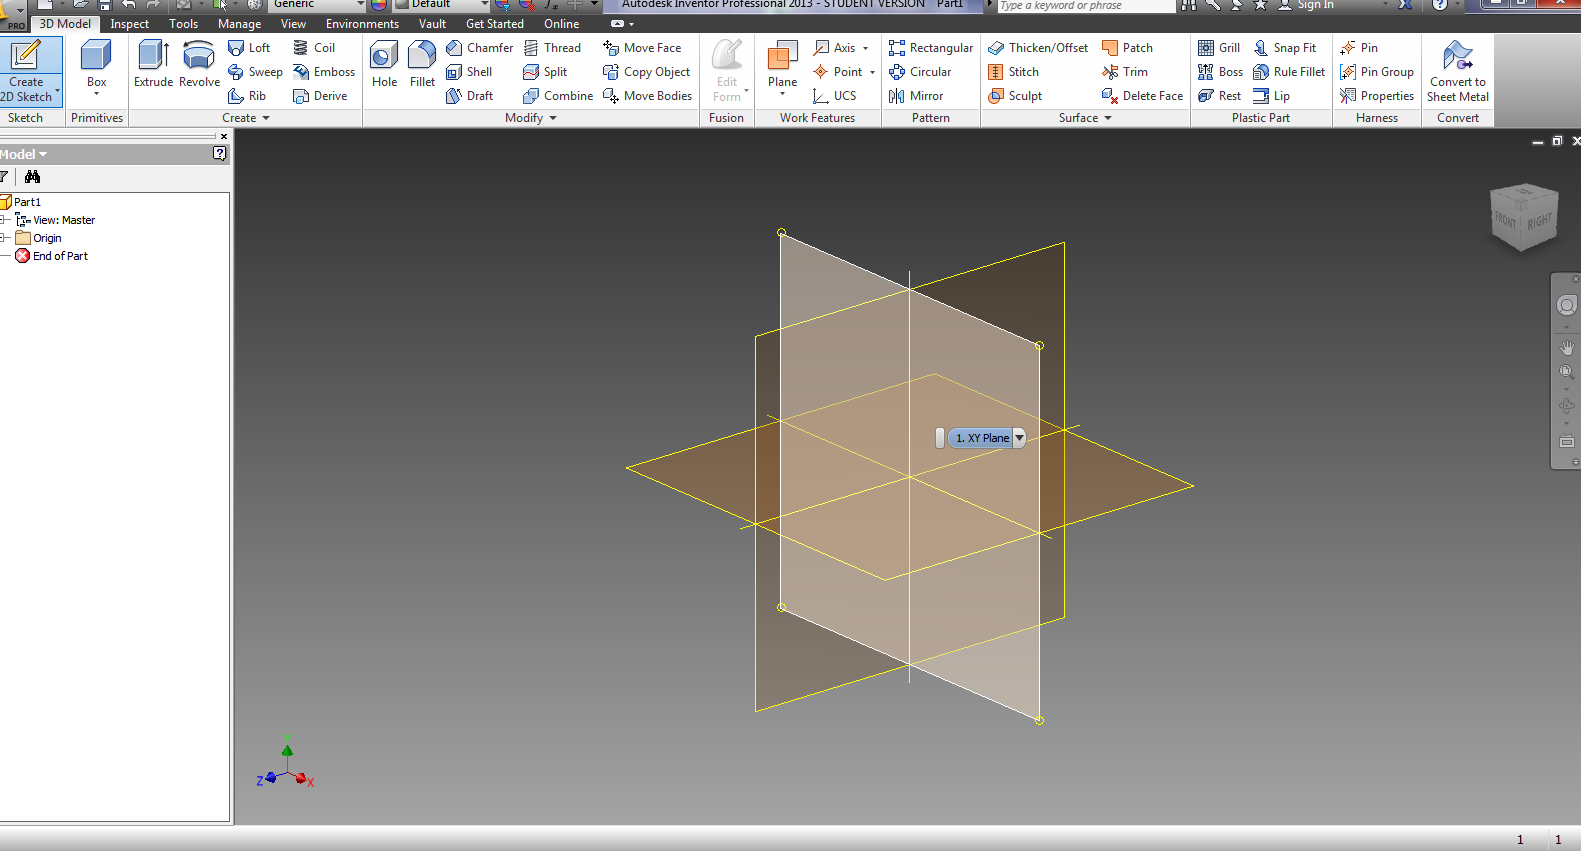Create a UCS coordinate system
The height and width of the screenshot is (851, 1581).
coord(835,96)
